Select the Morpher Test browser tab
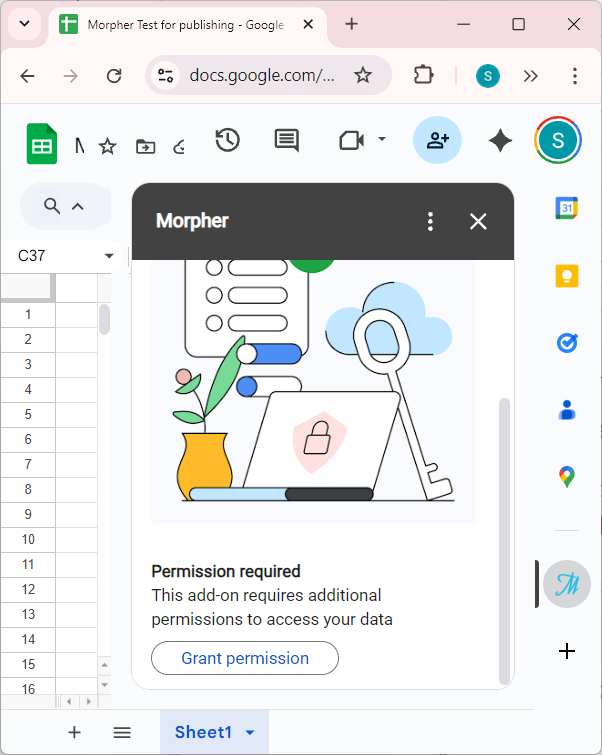602x755 pixels. [x=185, y=25]
